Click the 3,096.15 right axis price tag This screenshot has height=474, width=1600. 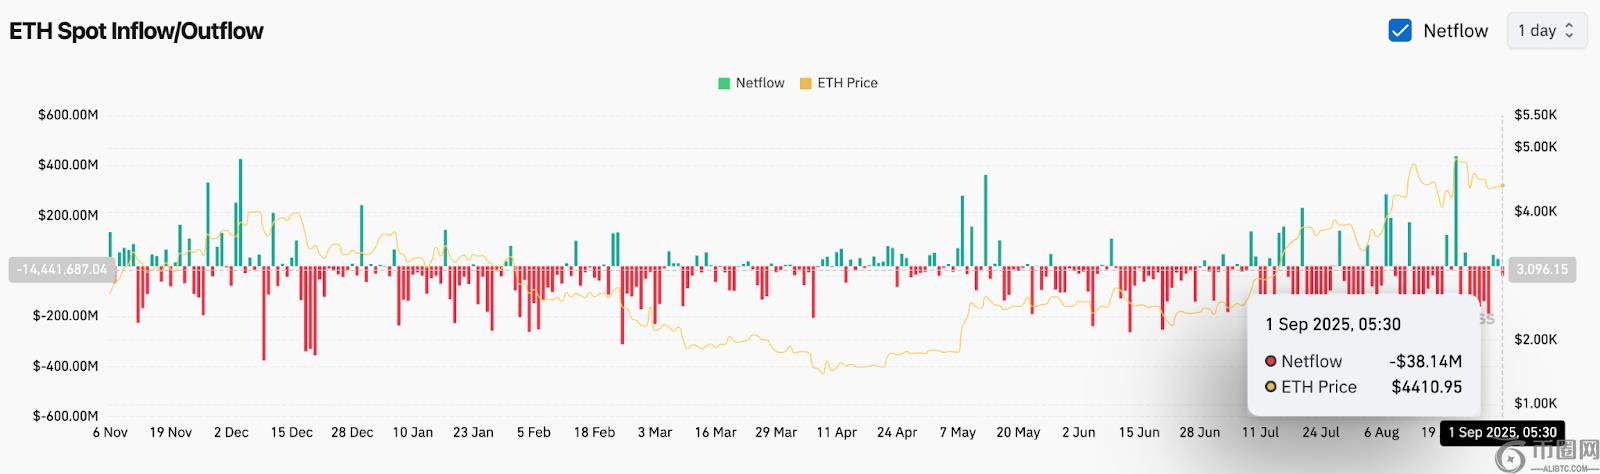pyautogui.click(x=1542, y=269)
